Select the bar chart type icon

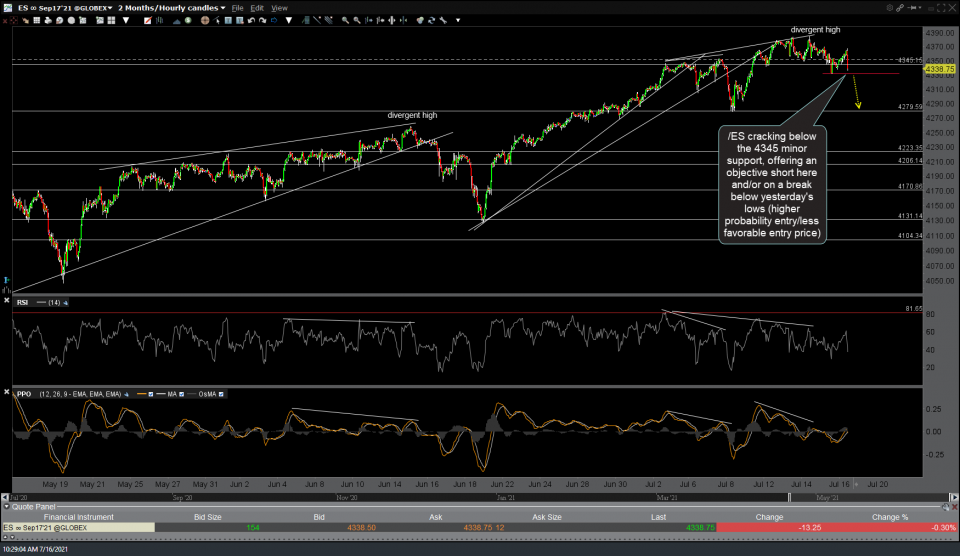pyautogui.click(x=159, y=20)
